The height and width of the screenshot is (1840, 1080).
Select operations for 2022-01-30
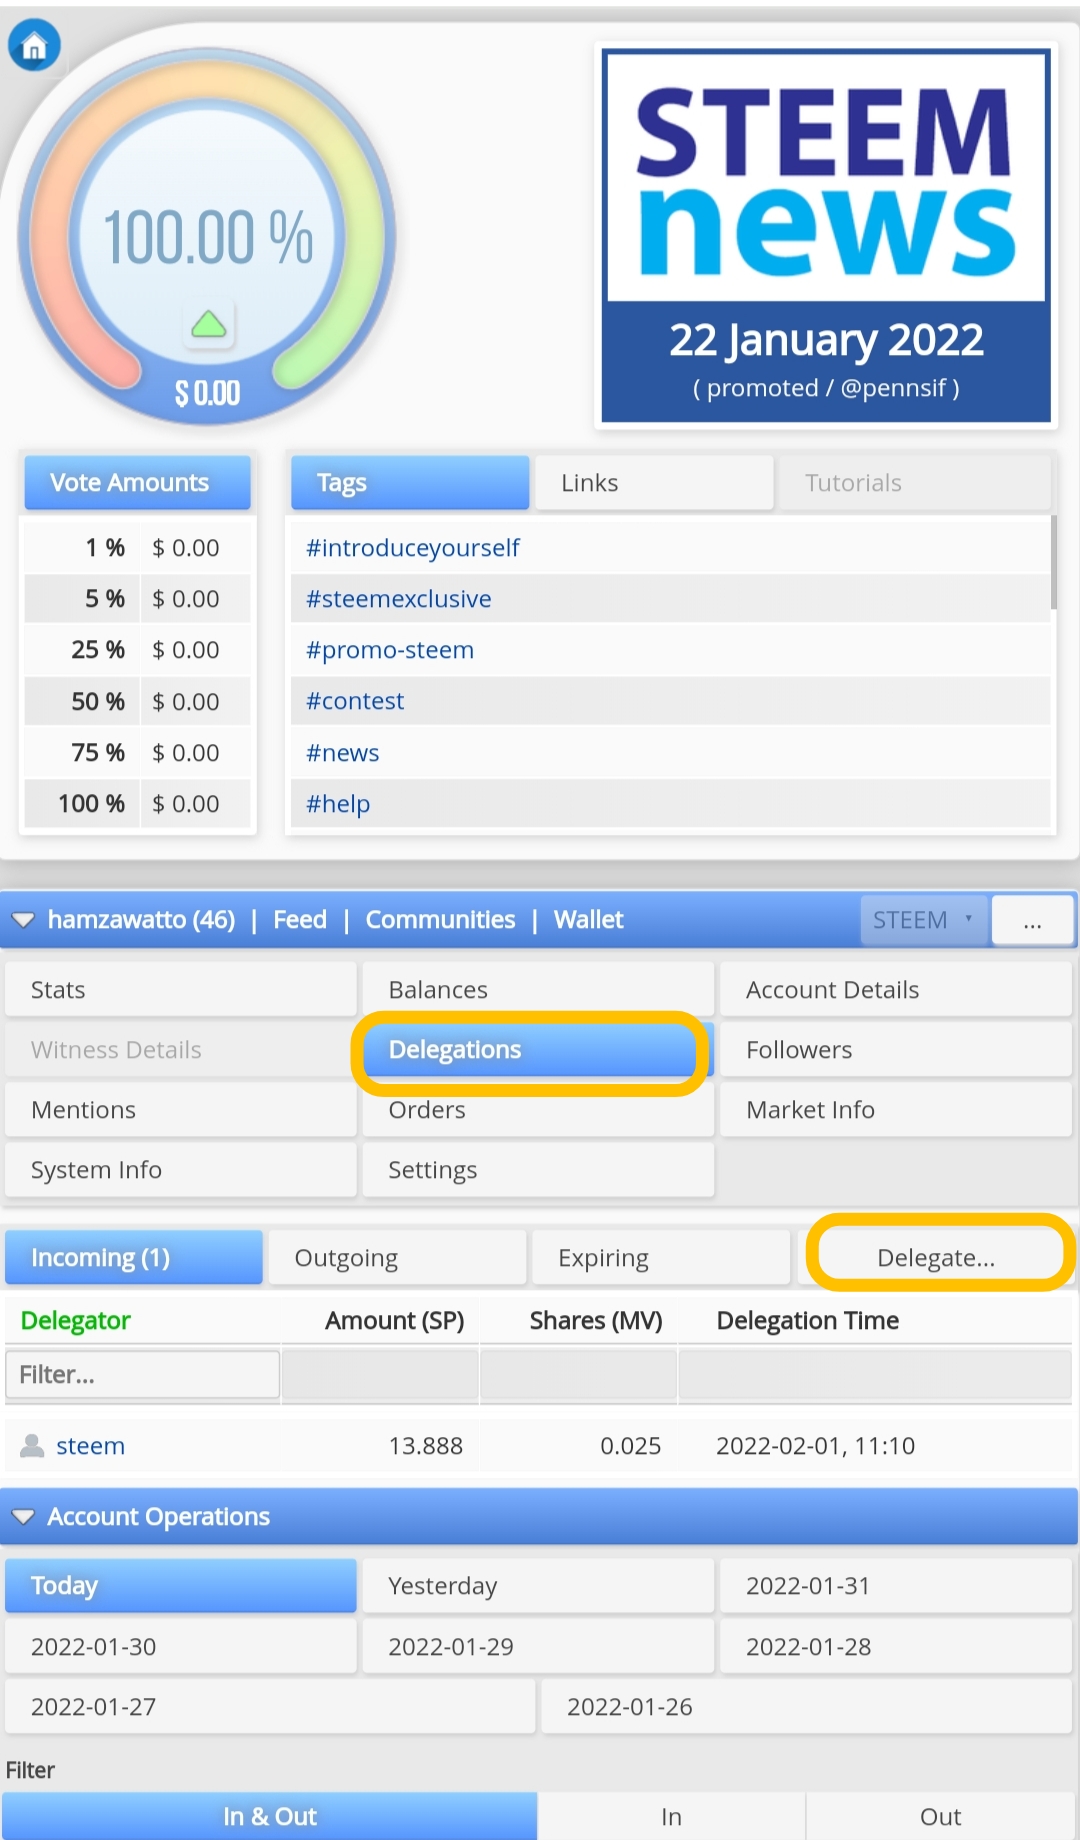click(x=181, y=1647)
